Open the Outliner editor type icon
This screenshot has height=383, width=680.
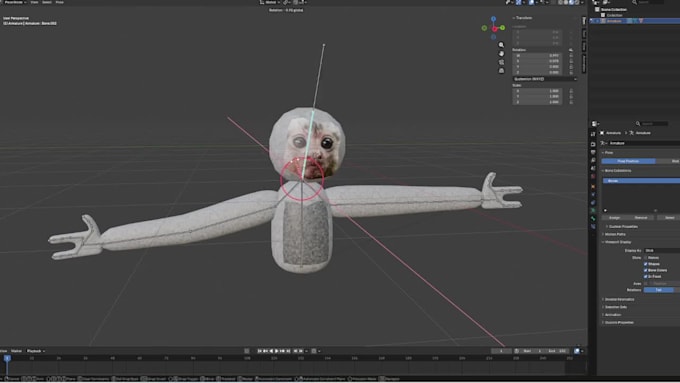(x=596, y=2)
